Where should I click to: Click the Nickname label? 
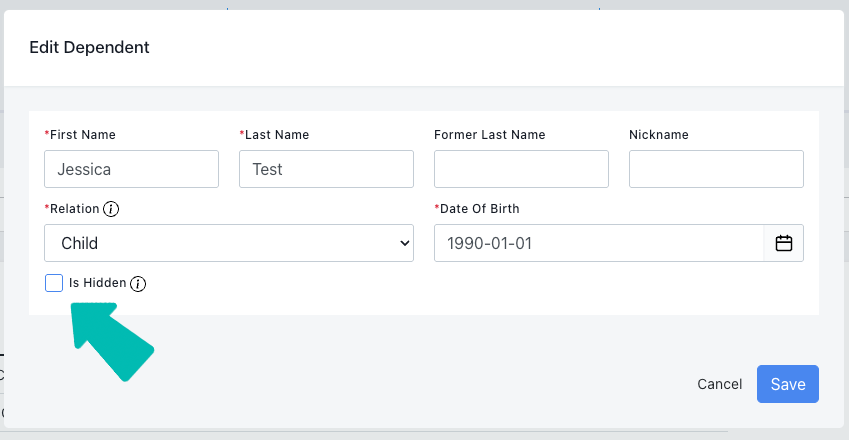(x=659, y=135)
